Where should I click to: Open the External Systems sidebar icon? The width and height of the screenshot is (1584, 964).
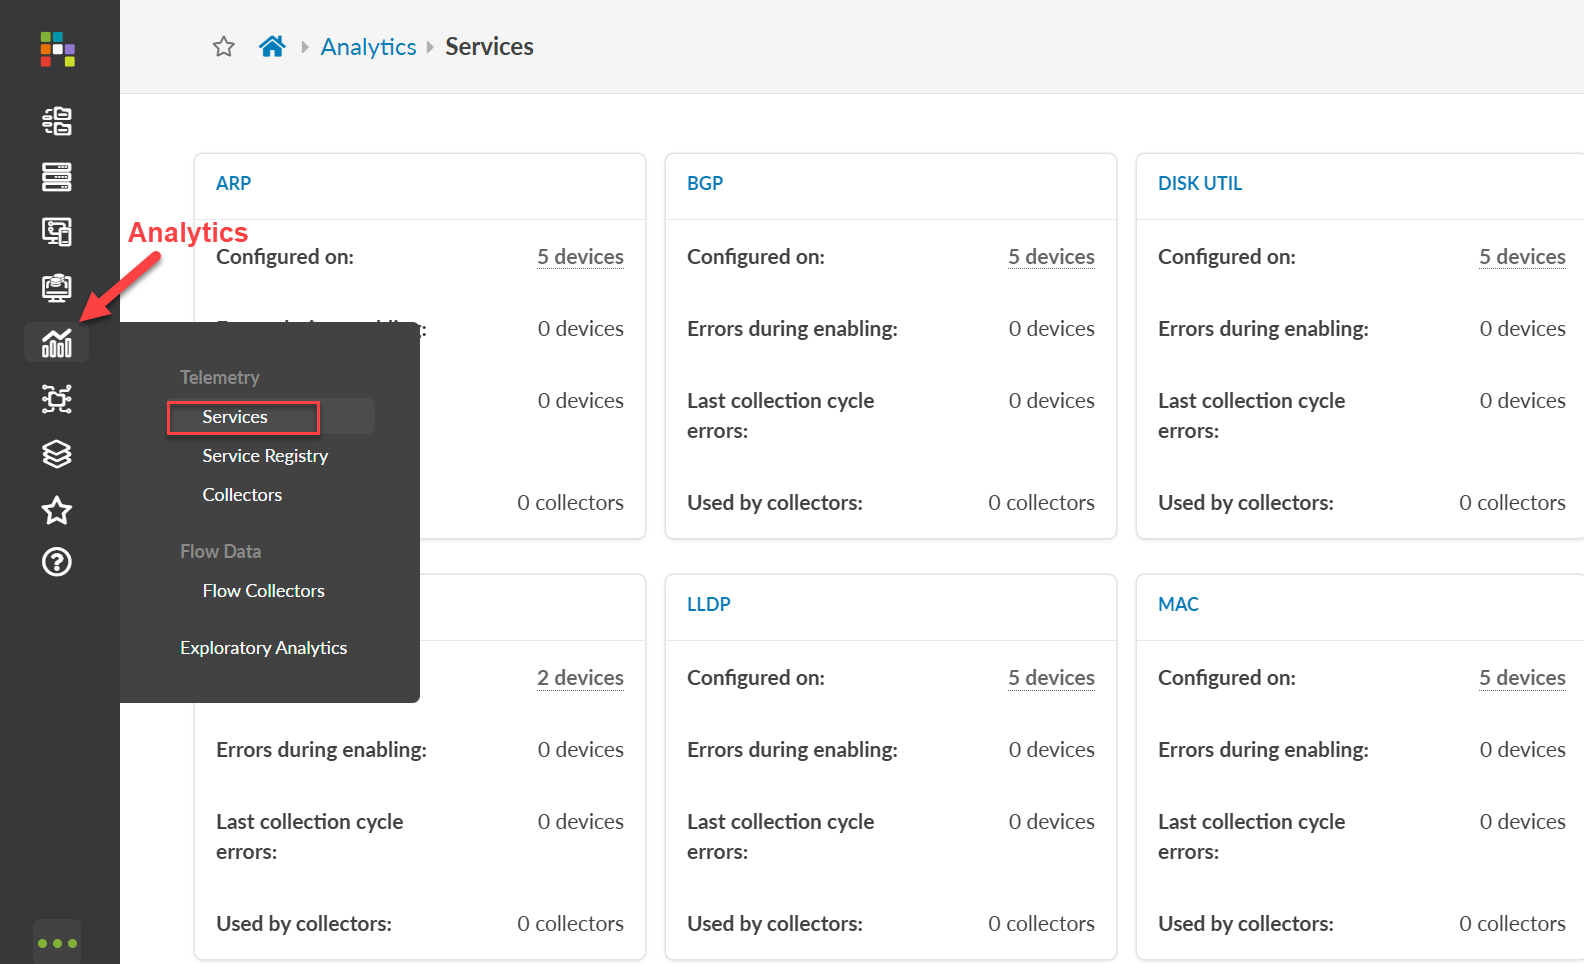click(x=57, y=399)
